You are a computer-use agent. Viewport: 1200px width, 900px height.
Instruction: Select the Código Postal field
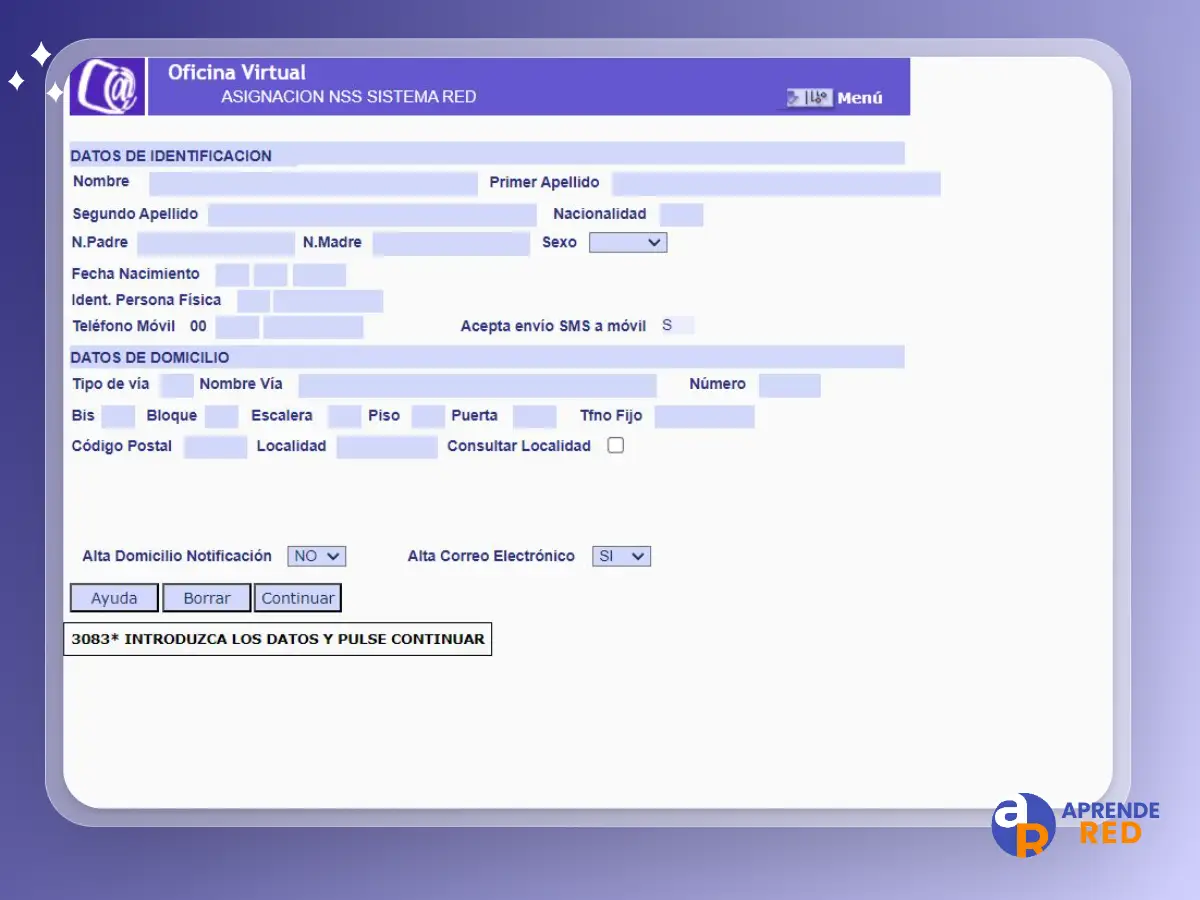(x=215, y=447)
